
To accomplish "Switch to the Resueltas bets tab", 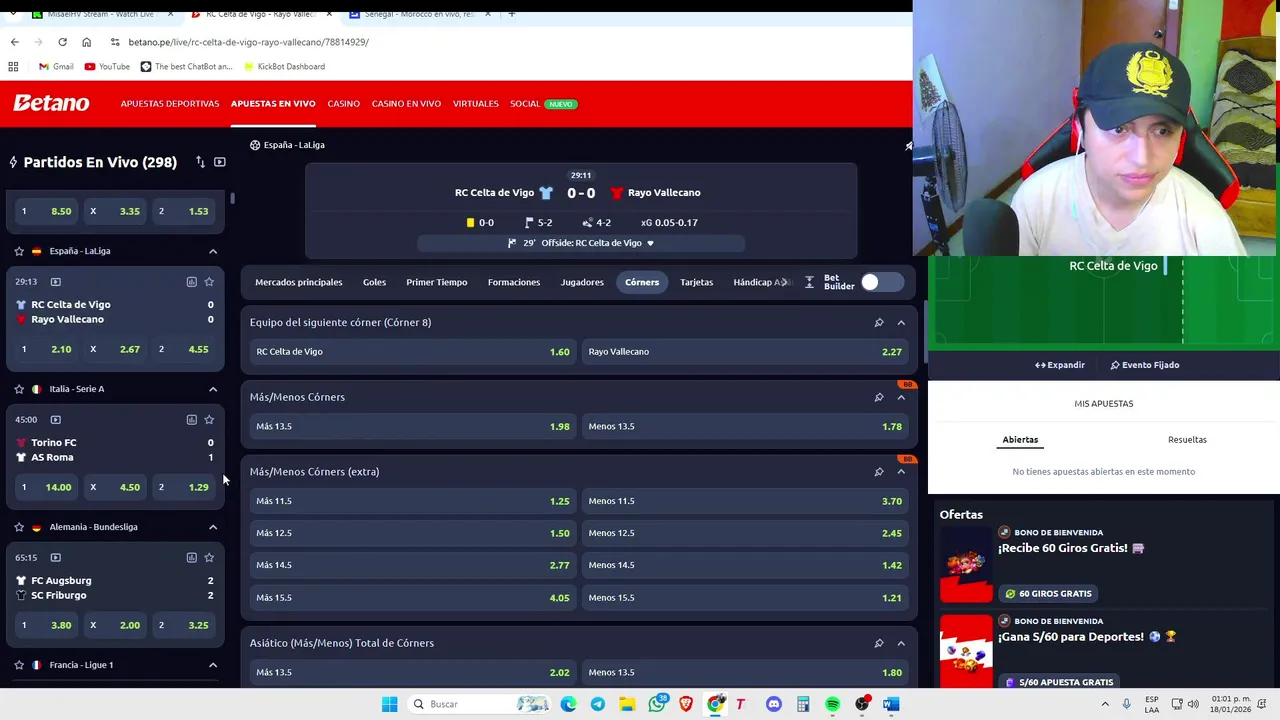I will (1187, 440).
